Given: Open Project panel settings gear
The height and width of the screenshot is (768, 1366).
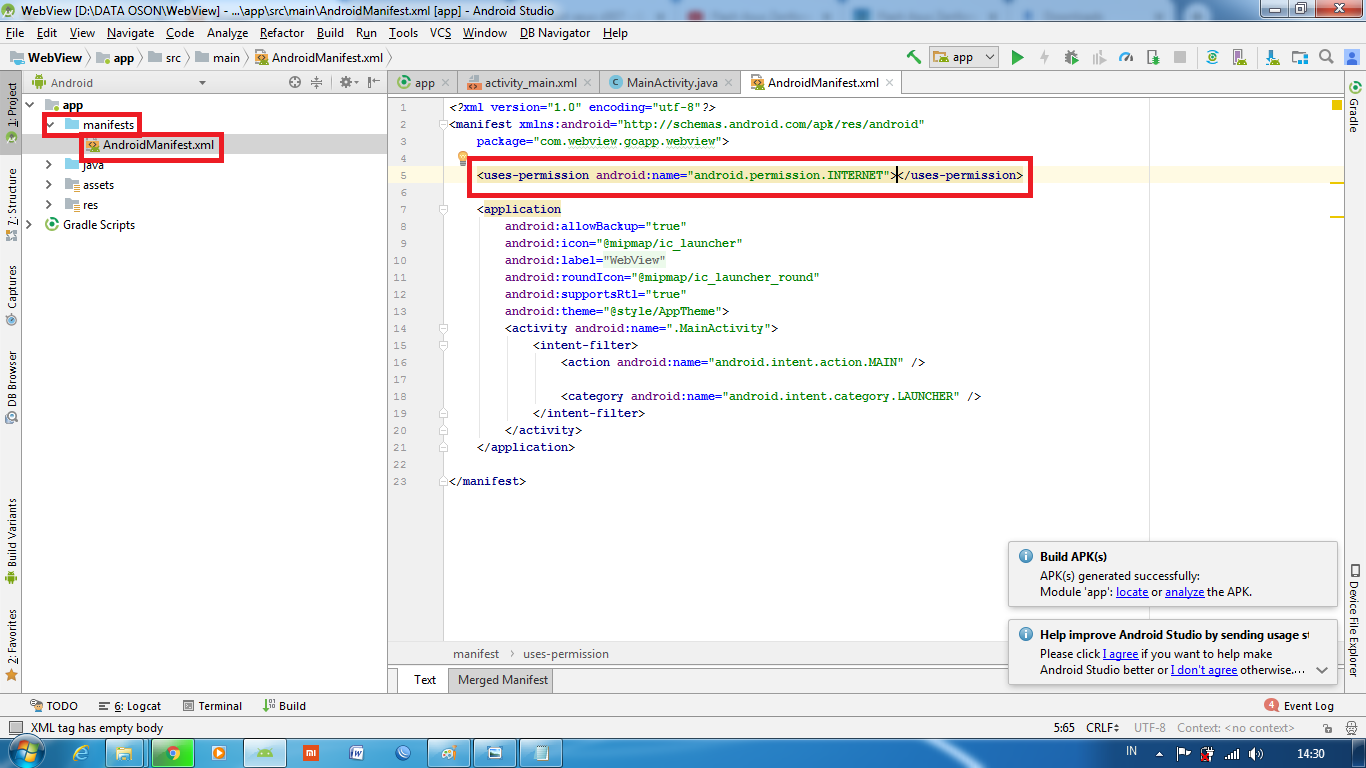Looking at the screenshot, I should pyautogui.click(x=347, y=83).
